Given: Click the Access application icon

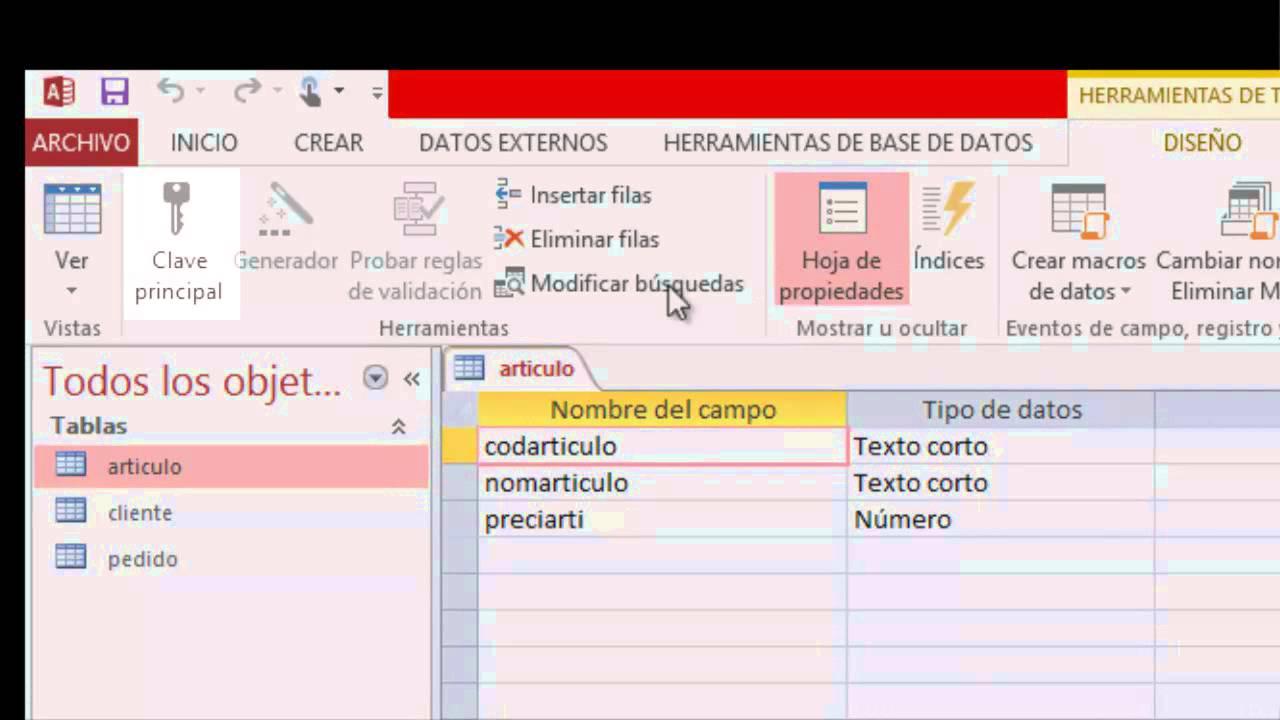Looking at the screenshot, I should (59, 92).
